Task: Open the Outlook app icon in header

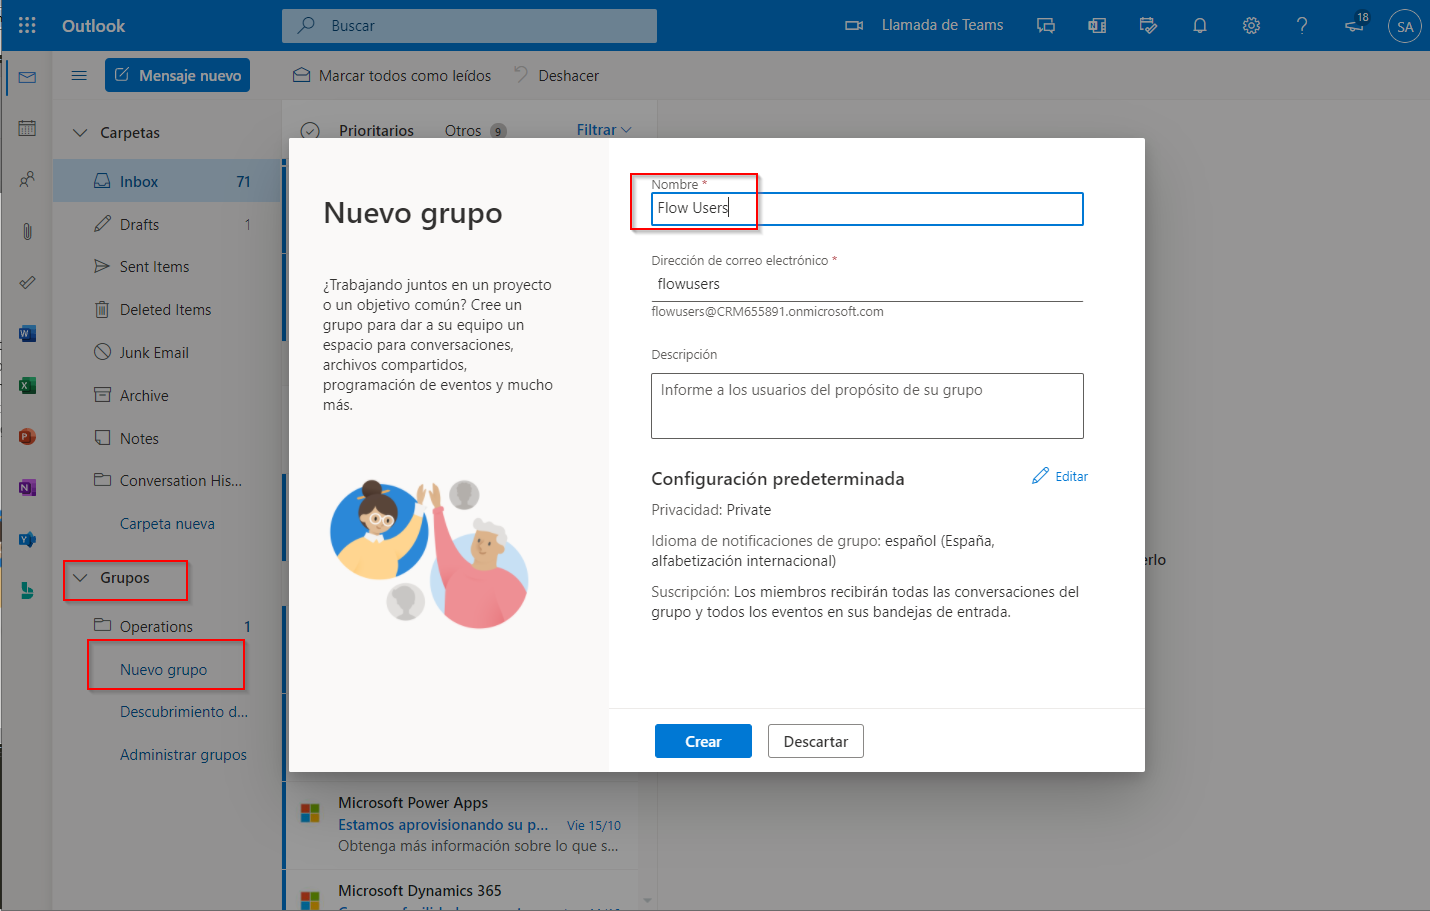Action: click(x=1097, y=25)
